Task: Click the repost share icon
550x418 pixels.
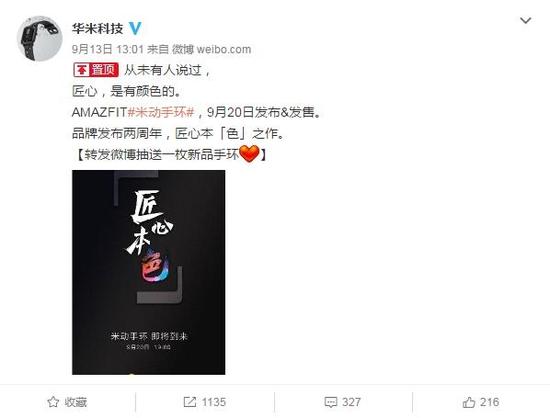Action: pyautogui.click(x=189, y=402)
